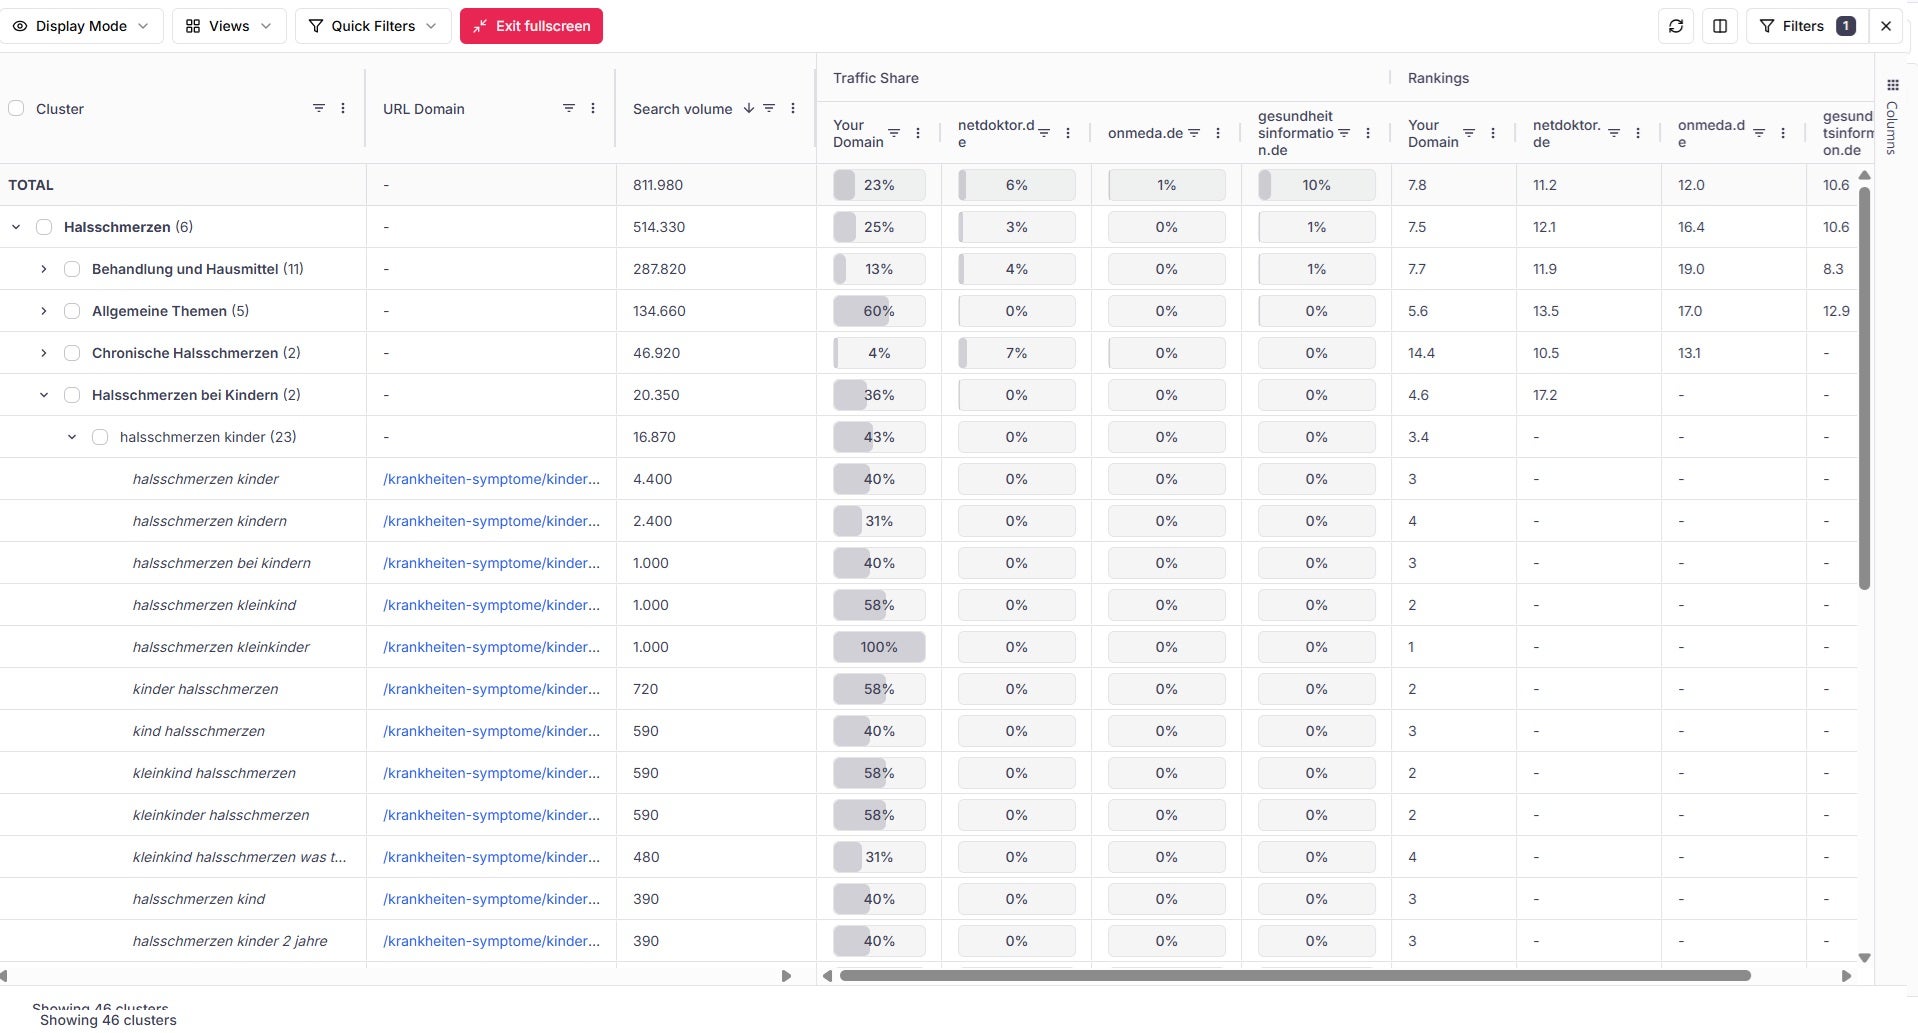The width and height of the screenshot is (1918, 1033).
Task: Check the Halsschmerzen cluster checkbox
Action: 44,227
